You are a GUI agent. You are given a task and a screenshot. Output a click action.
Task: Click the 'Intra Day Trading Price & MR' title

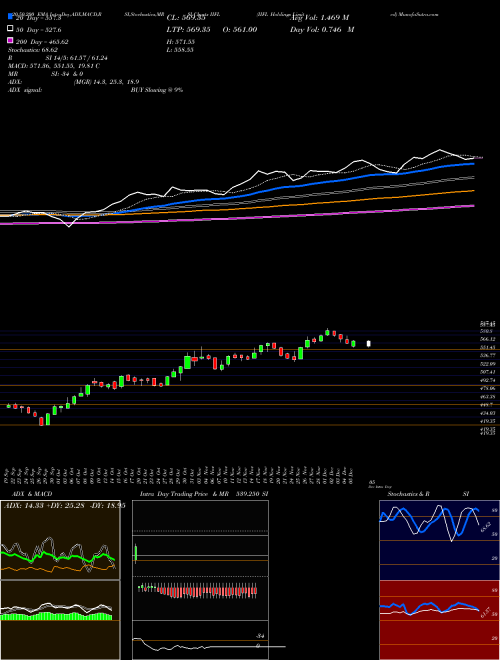click(184, 494)
